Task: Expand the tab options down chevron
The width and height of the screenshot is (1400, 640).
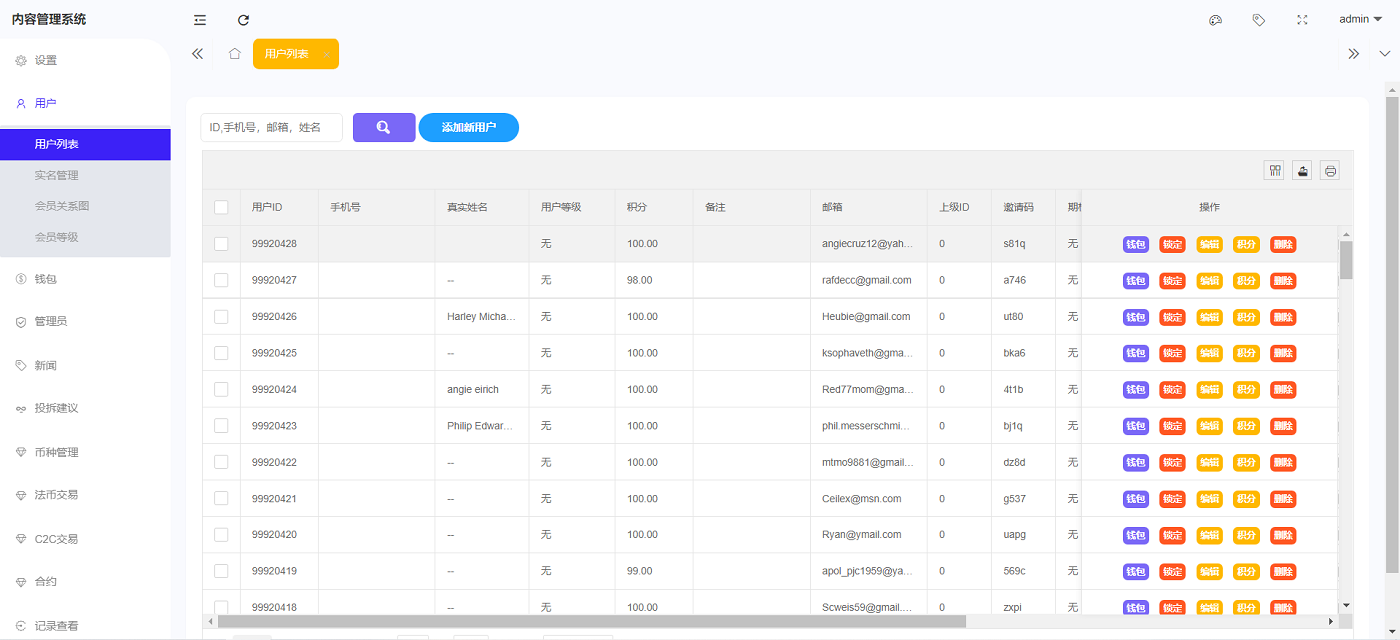Action: (x=1385, y=54)
